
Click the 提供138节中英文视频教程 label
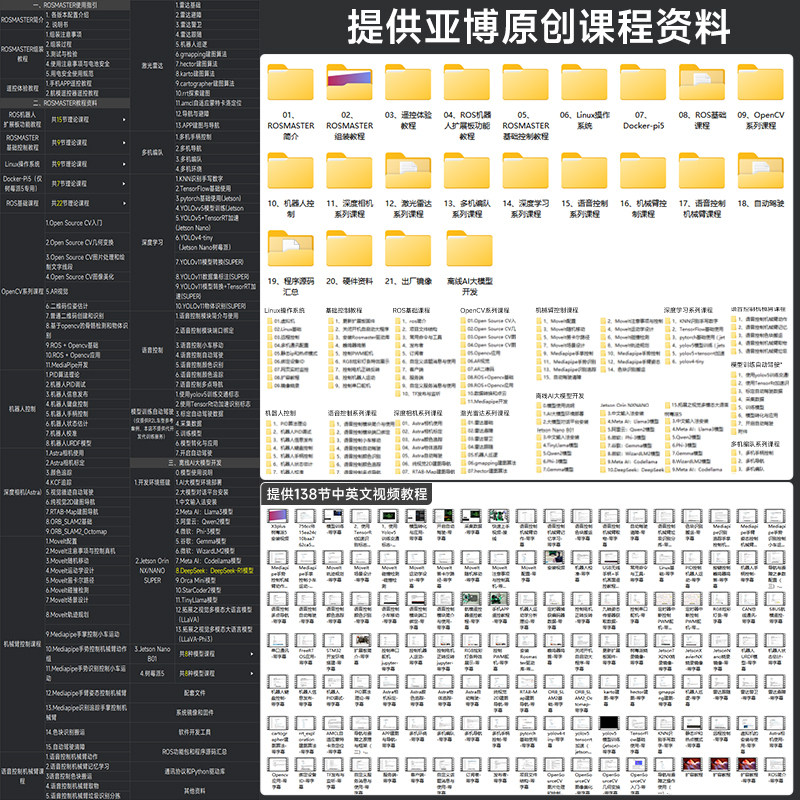pyautogui.click(x=347, y=494)
